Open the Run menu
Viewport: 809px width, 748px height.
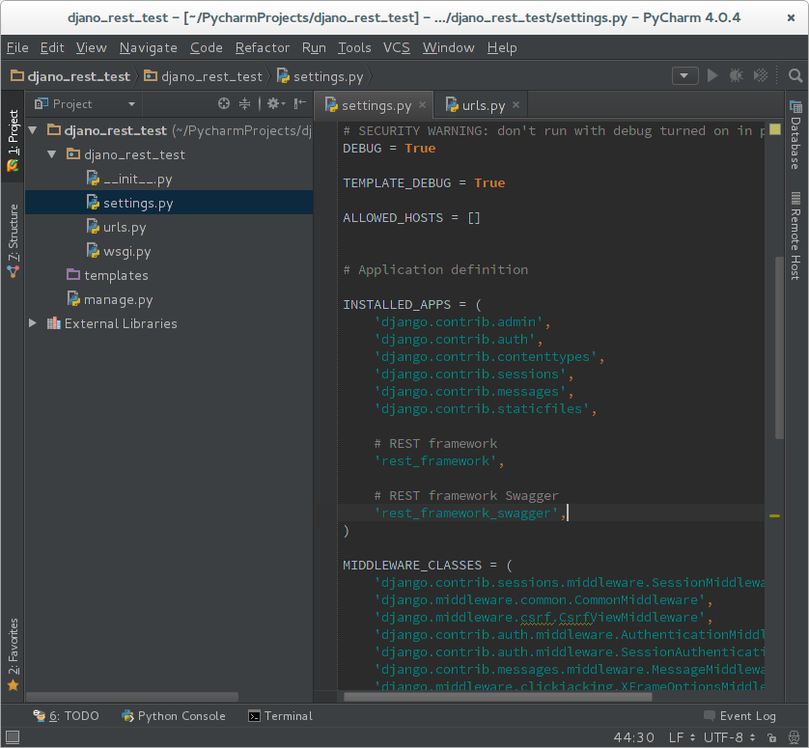tap(314, 47)
